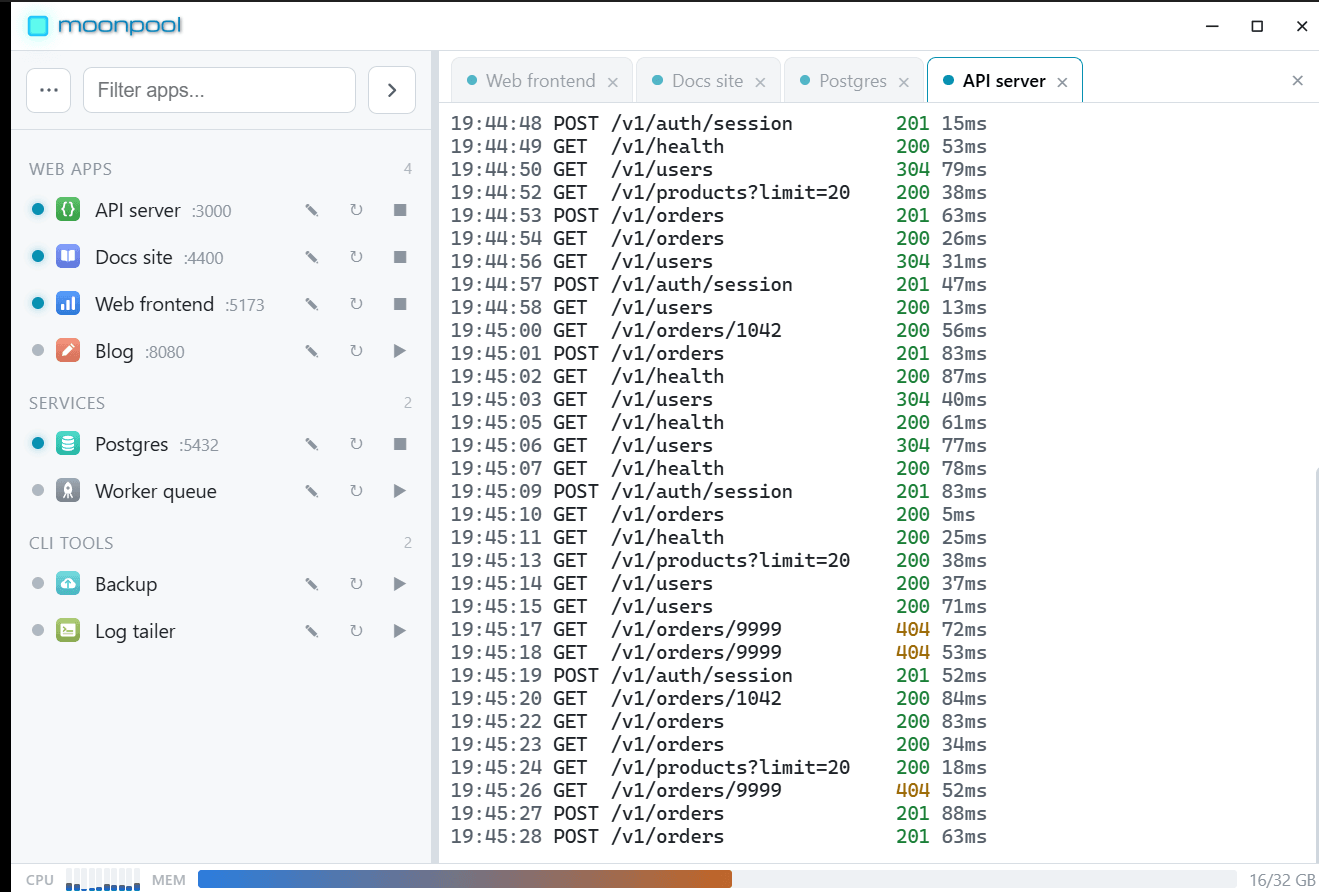The height and width of the screenshot is (892, 1319).
Task: Start the Log tailer tool
Action: 400,631
